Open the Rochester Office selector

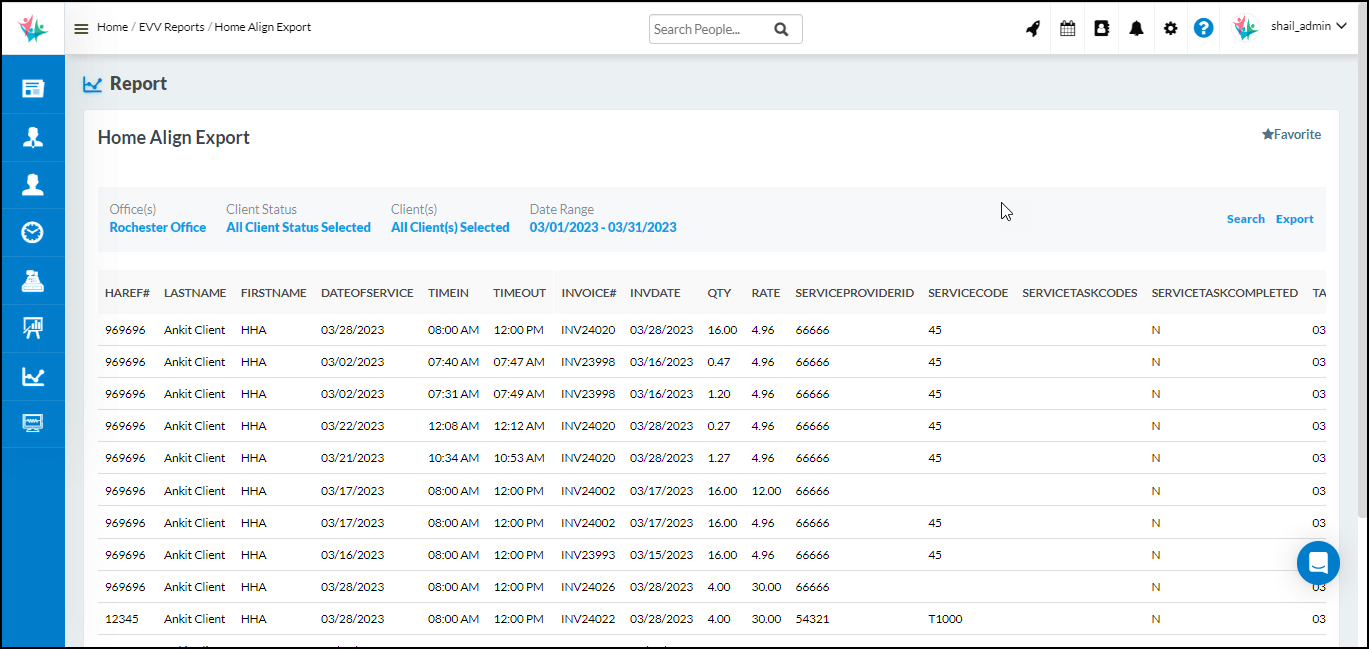click(158, 228)
